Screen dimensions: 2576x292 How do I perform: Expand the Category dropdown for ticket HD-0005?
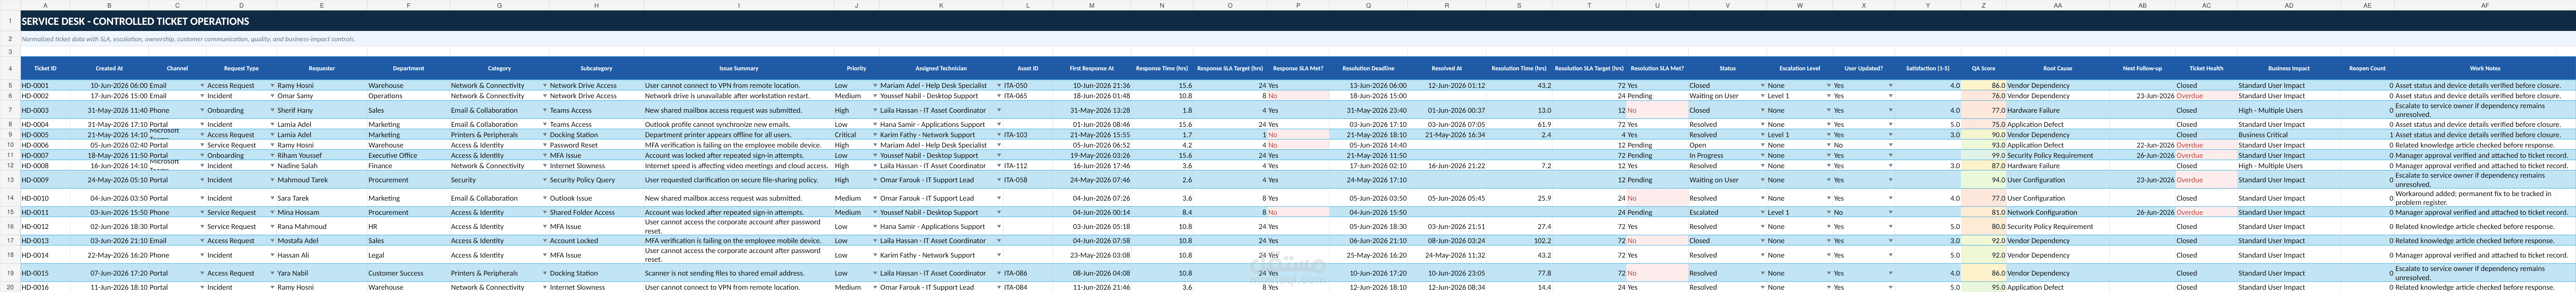pyautogui.click(x=544, y=135)
